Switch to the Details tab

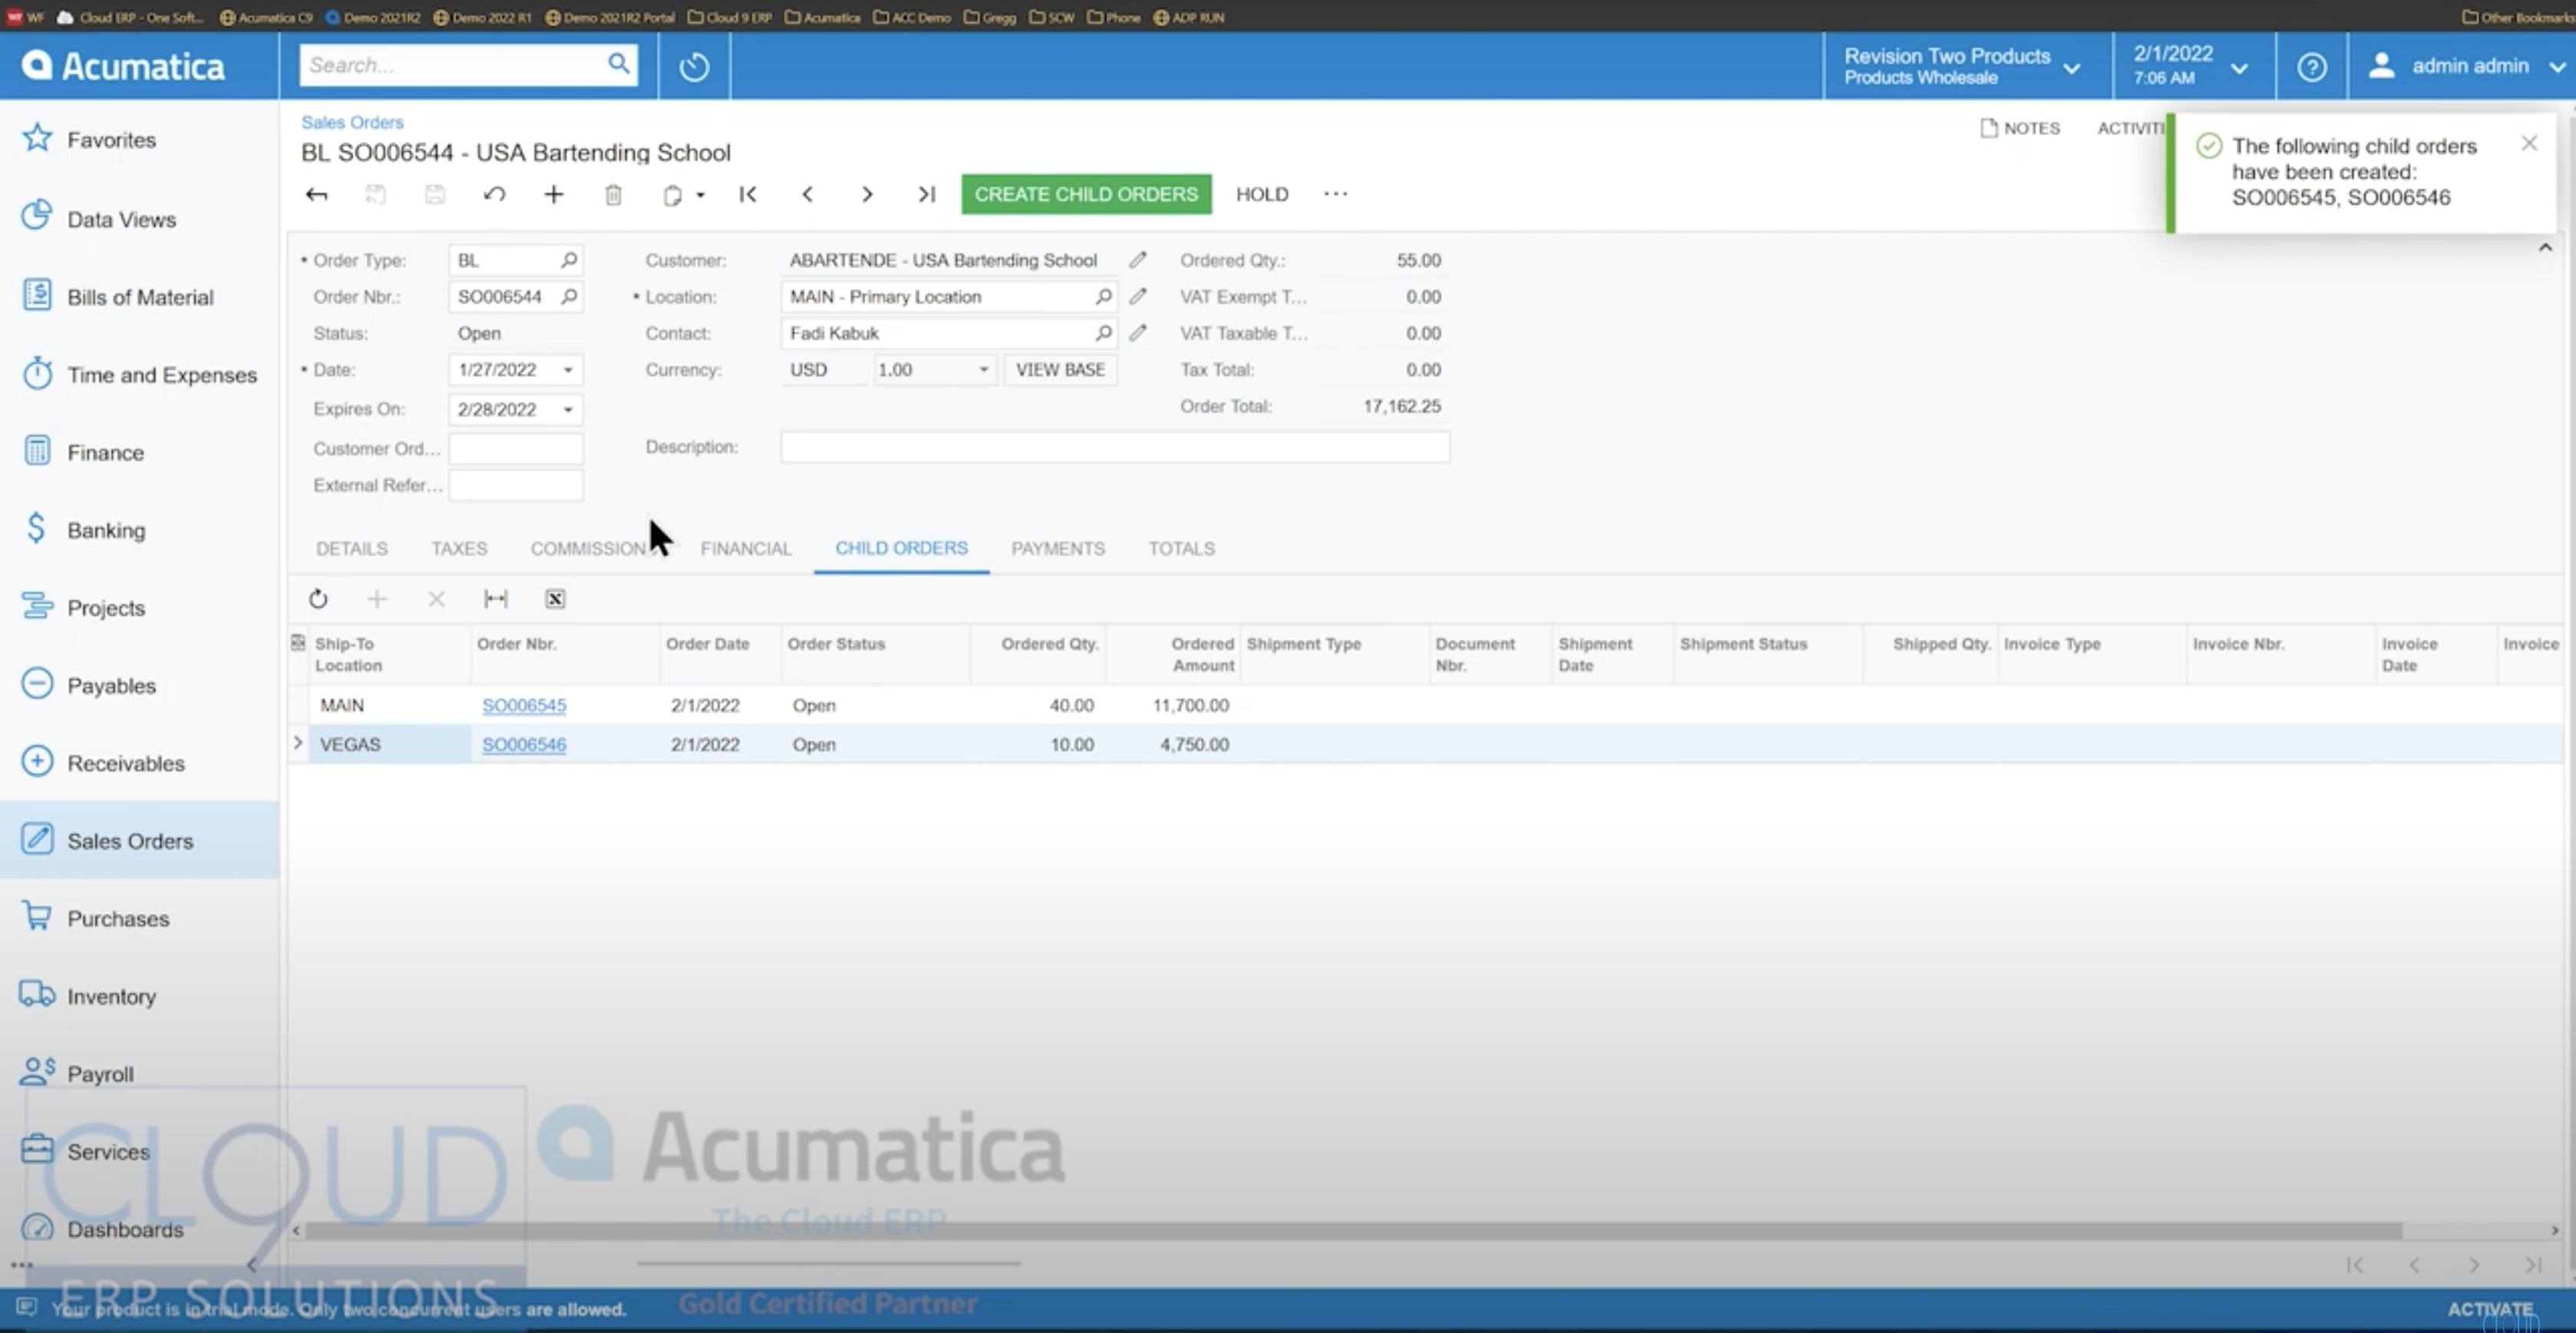pos(351,548)
